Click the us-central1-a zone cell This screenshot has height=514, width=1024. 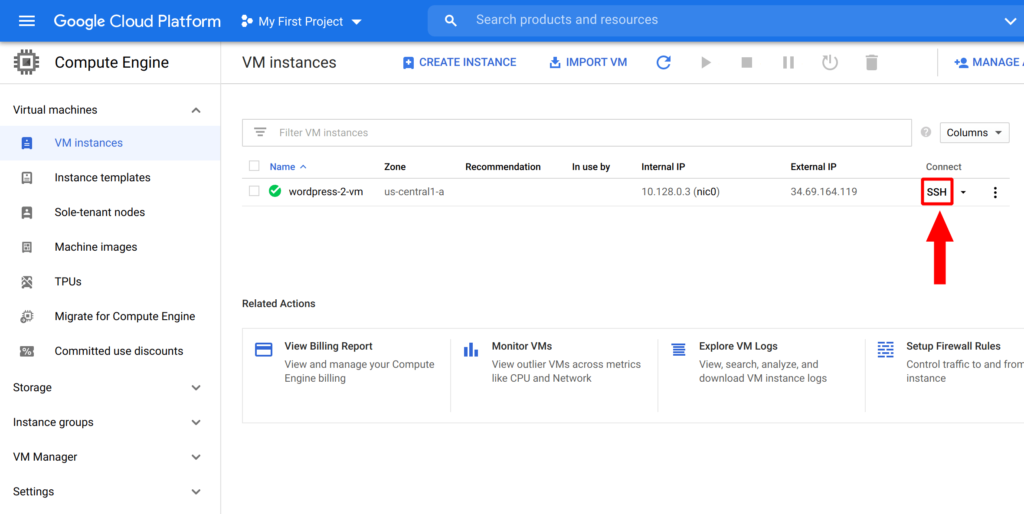(414, 192)
